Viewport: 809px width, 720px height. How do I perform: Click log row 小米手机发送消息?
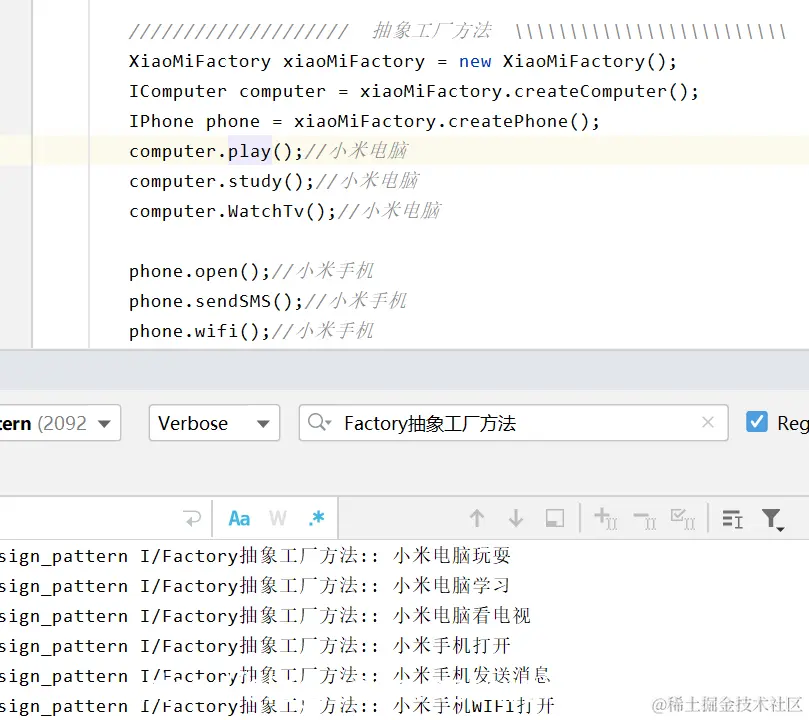276,676
